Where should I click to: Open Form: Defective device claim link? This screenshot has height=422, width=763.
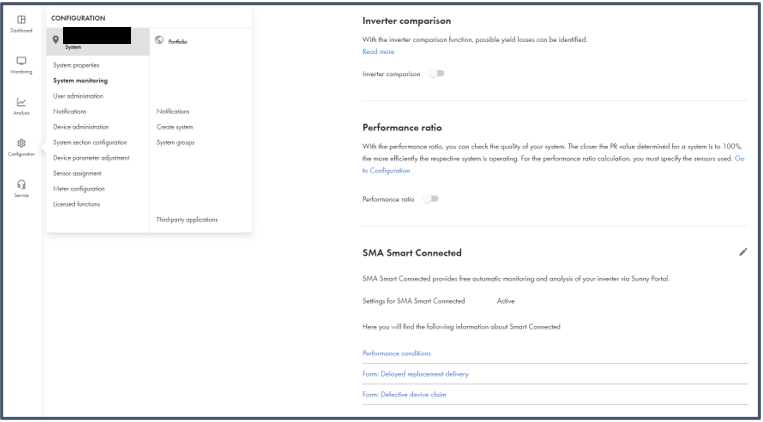[x=404, y=394]
